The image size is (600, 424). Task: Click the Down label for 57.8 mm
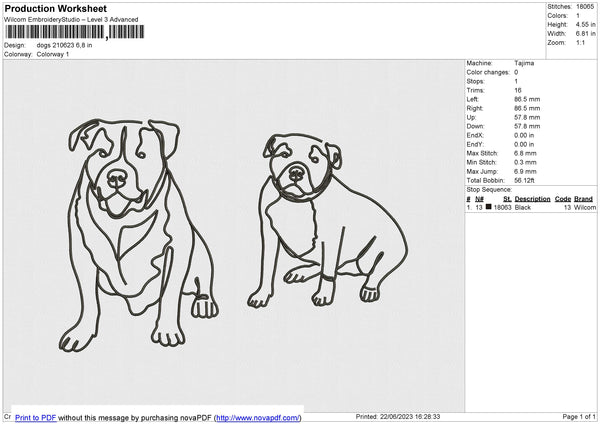(475, 126)
